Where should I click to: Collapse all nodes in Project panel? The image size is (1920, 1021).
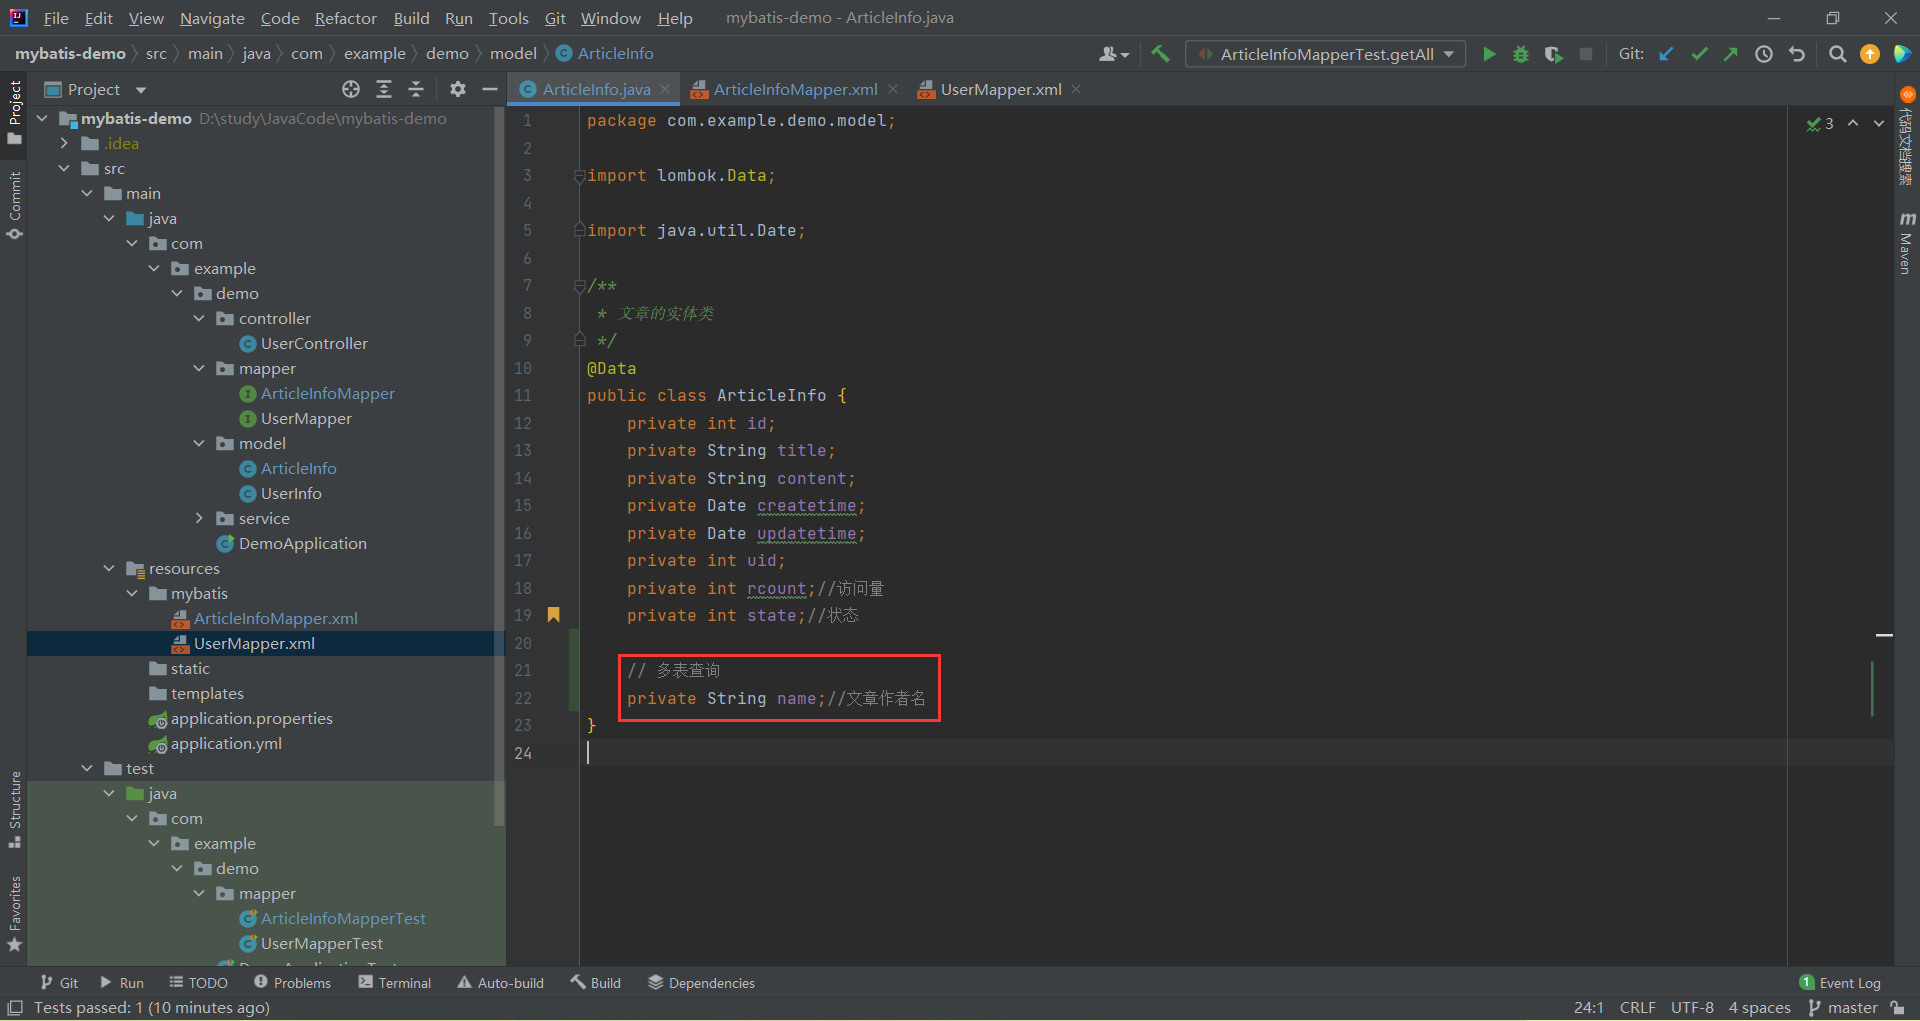tap(416, 89)
